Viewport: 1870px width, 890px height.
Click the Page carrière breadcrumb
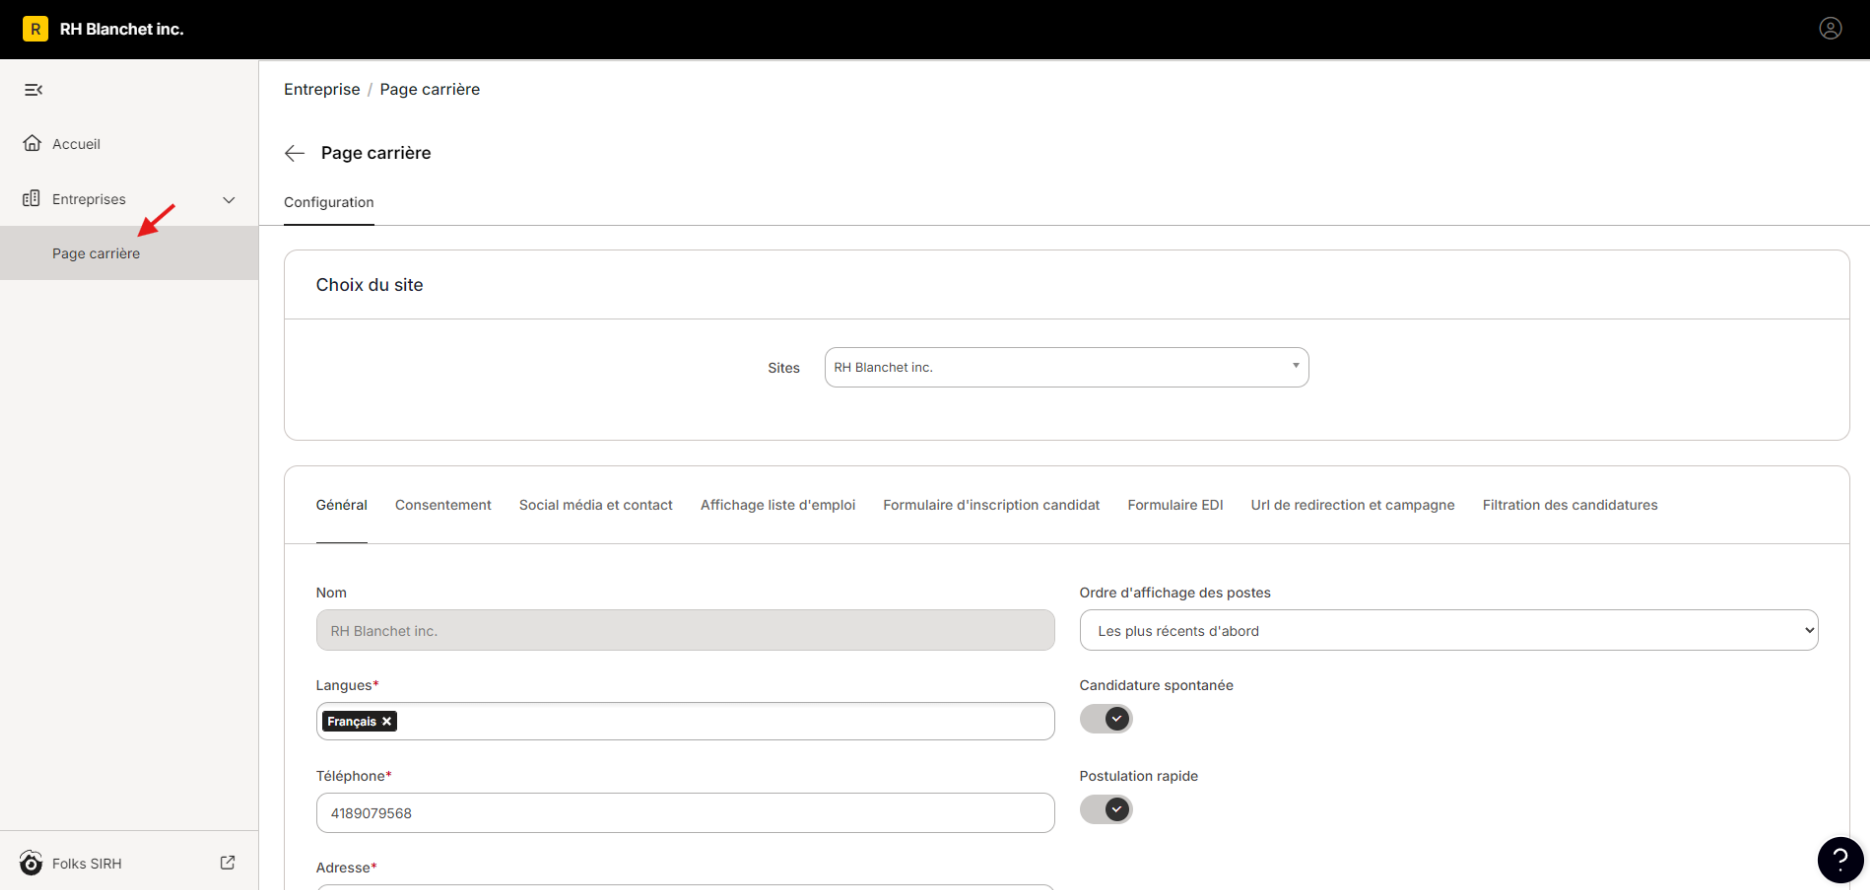(430, 89)
